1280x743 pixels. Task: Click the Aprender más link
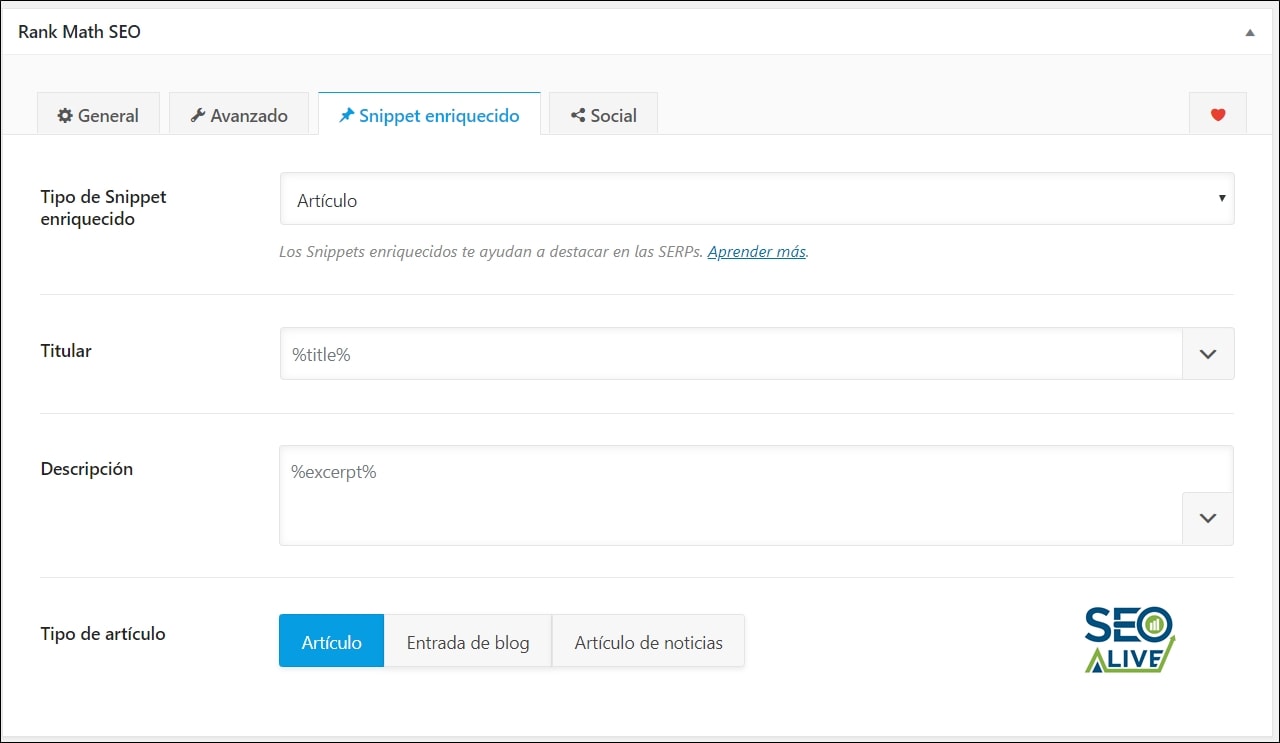[x=756, y=251]
